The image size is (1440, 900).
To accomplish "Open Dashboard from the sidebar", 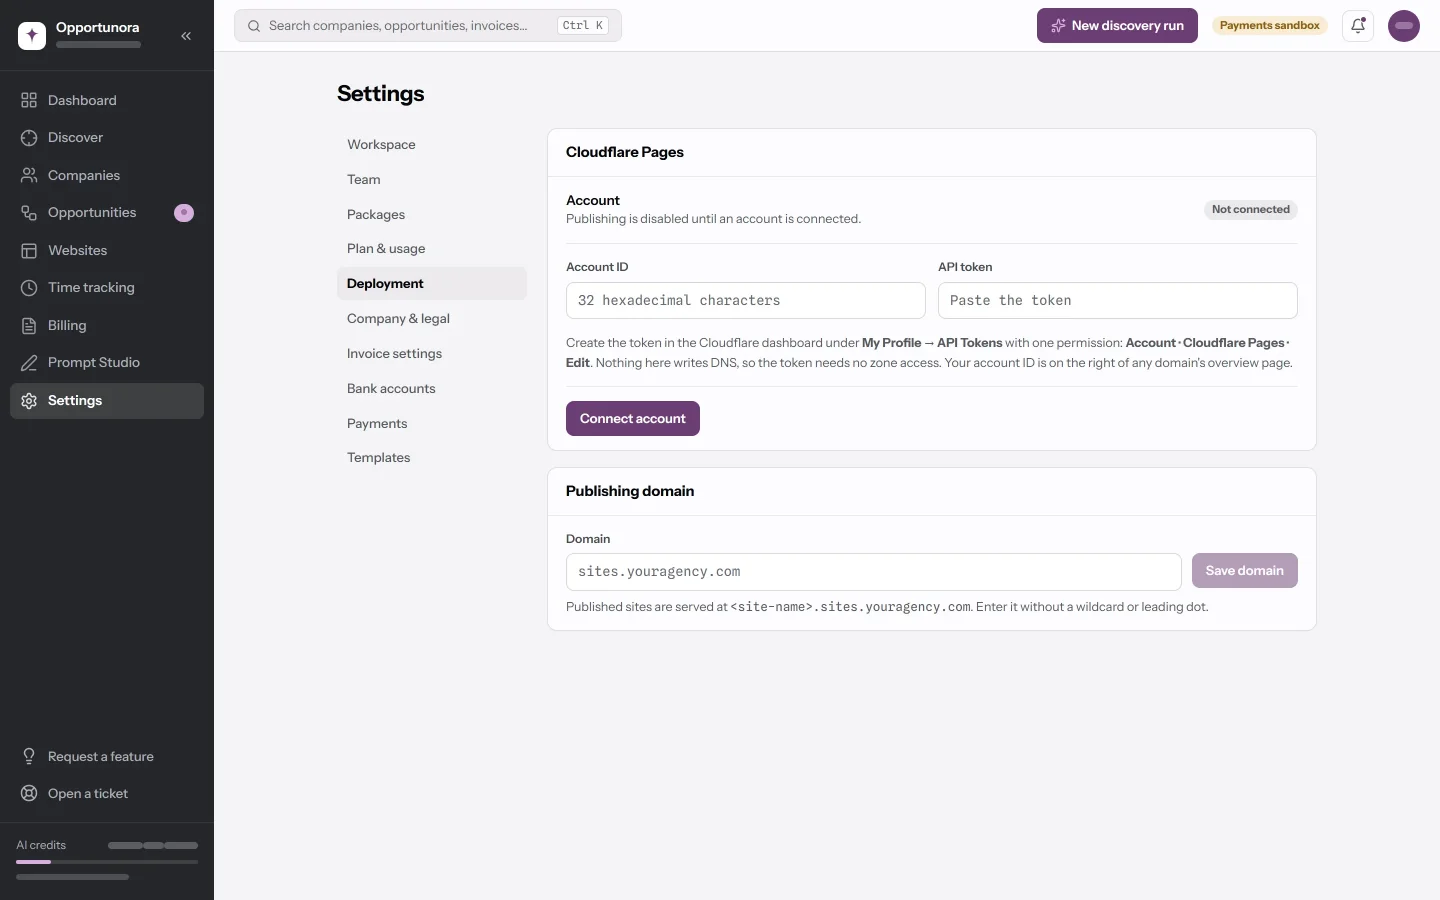I will click(x=107, y=100).
